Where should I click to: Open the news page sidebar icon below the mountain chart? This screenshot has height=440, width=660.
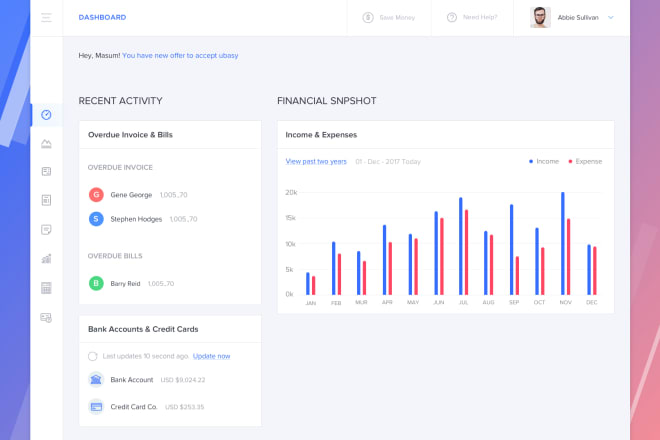click(46, 171)
